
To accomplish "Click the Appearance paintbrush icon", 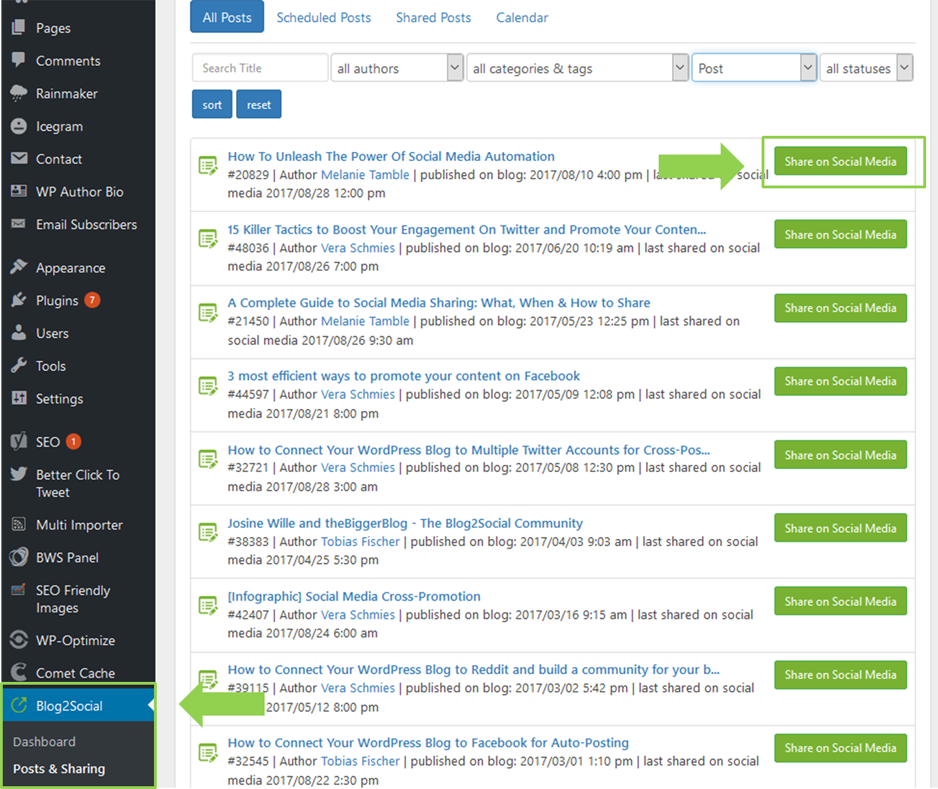I will click(x=19, y=267).
